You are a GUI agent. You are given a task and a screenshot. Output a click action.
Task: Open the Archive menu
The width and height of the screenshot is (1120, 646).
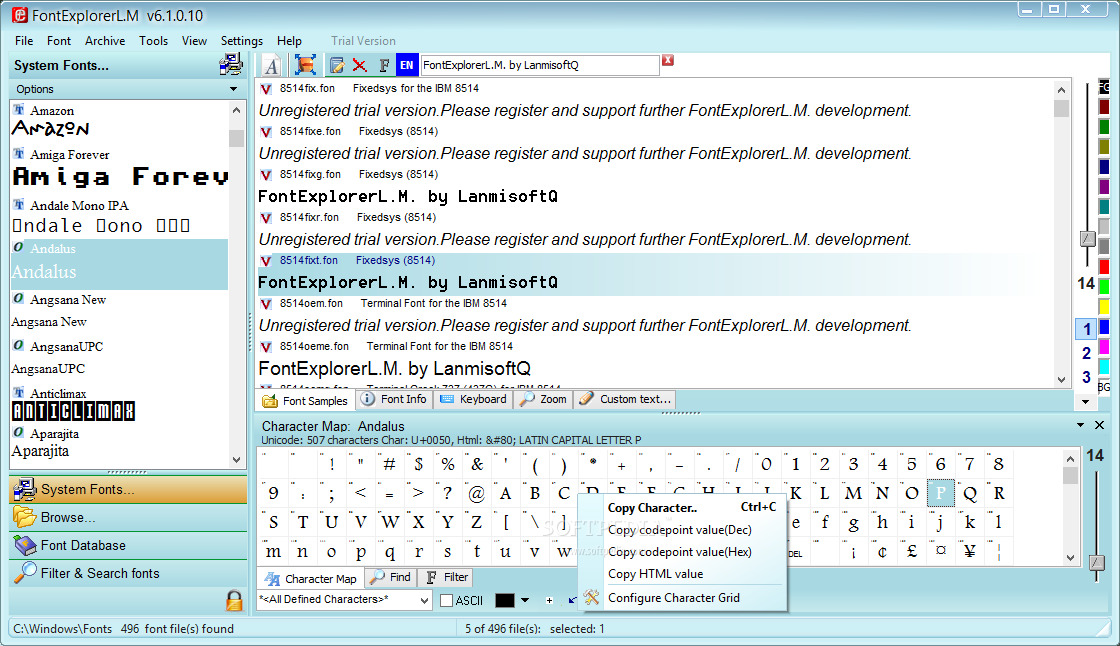point(105,41)
